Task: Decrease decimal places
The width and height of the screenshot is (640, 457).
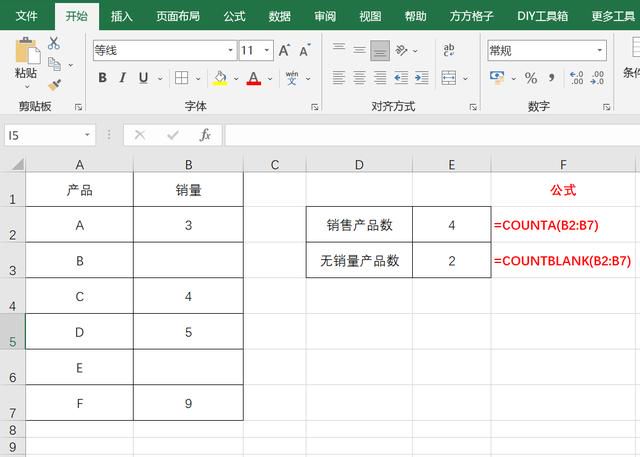Action: [x=597, y=78]
